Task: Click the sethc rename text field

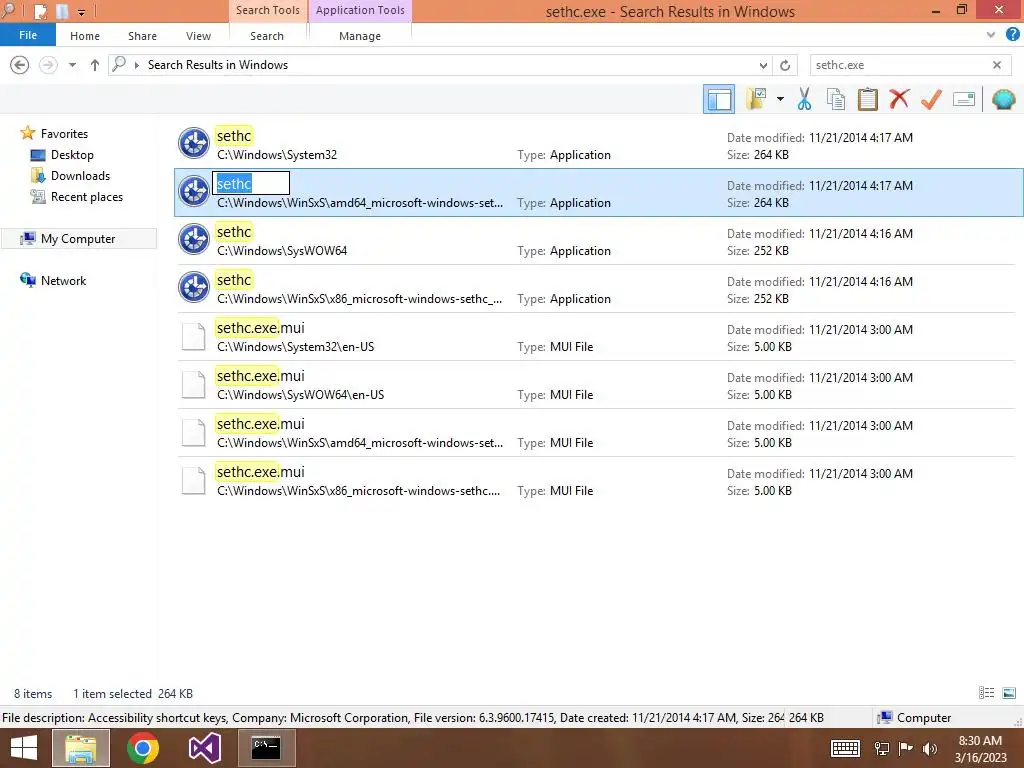Action: point(251,184)
